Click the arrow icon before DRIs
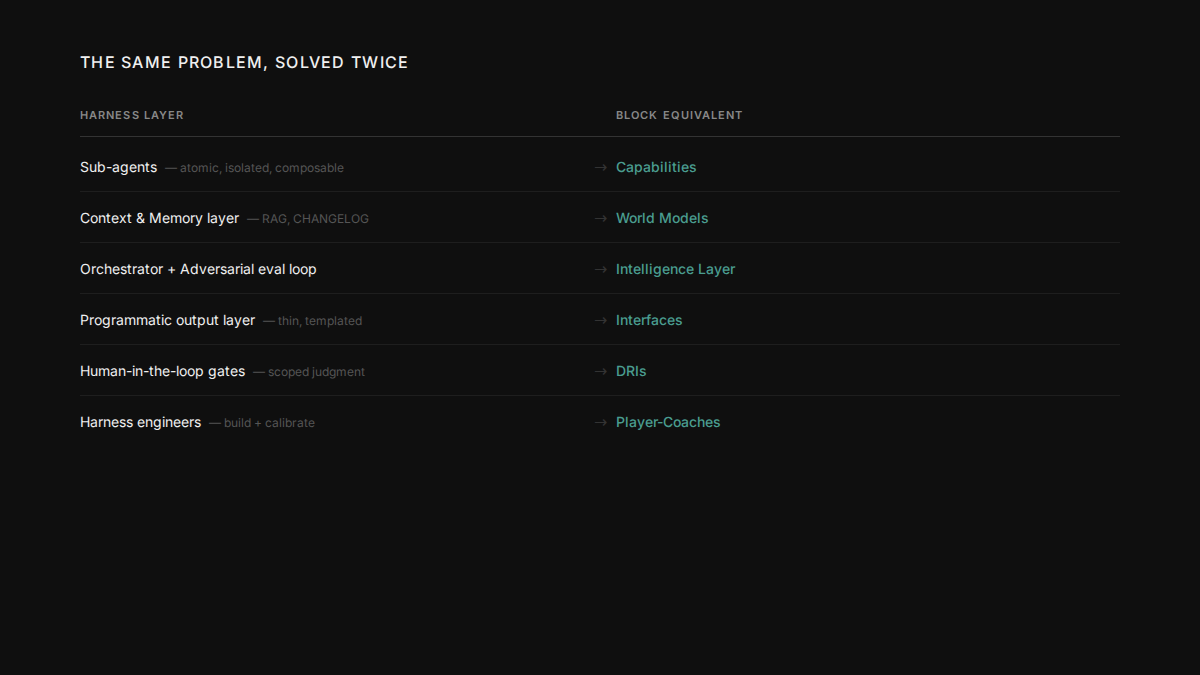 600,372
